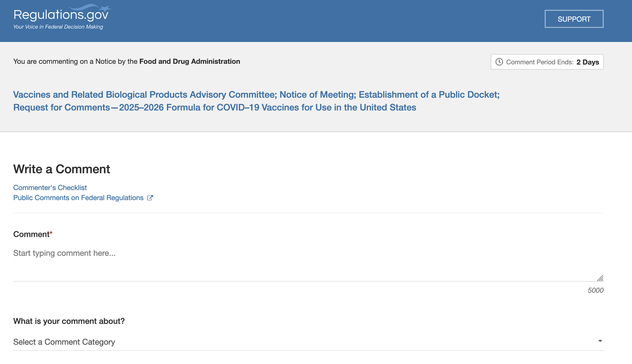
Task: Click the What is your comment about label
Action: (69, 321)
